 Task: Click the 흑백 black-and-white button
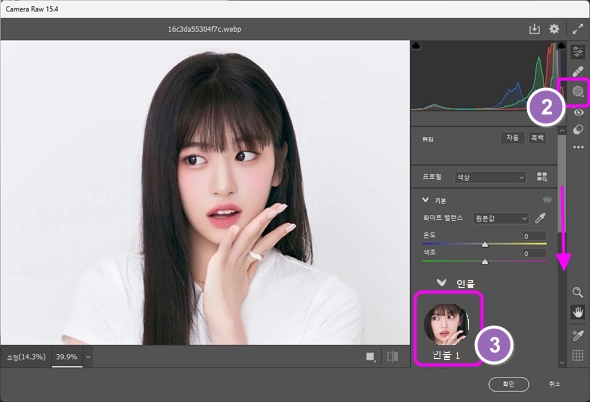click(x=537, y=138)
